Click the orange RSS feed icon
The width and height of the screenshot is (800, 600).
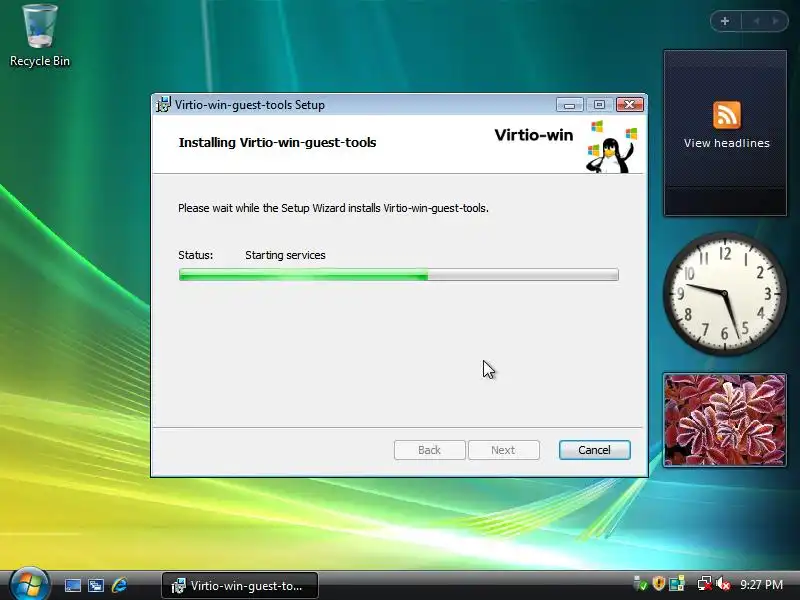(x=727, y=115)
